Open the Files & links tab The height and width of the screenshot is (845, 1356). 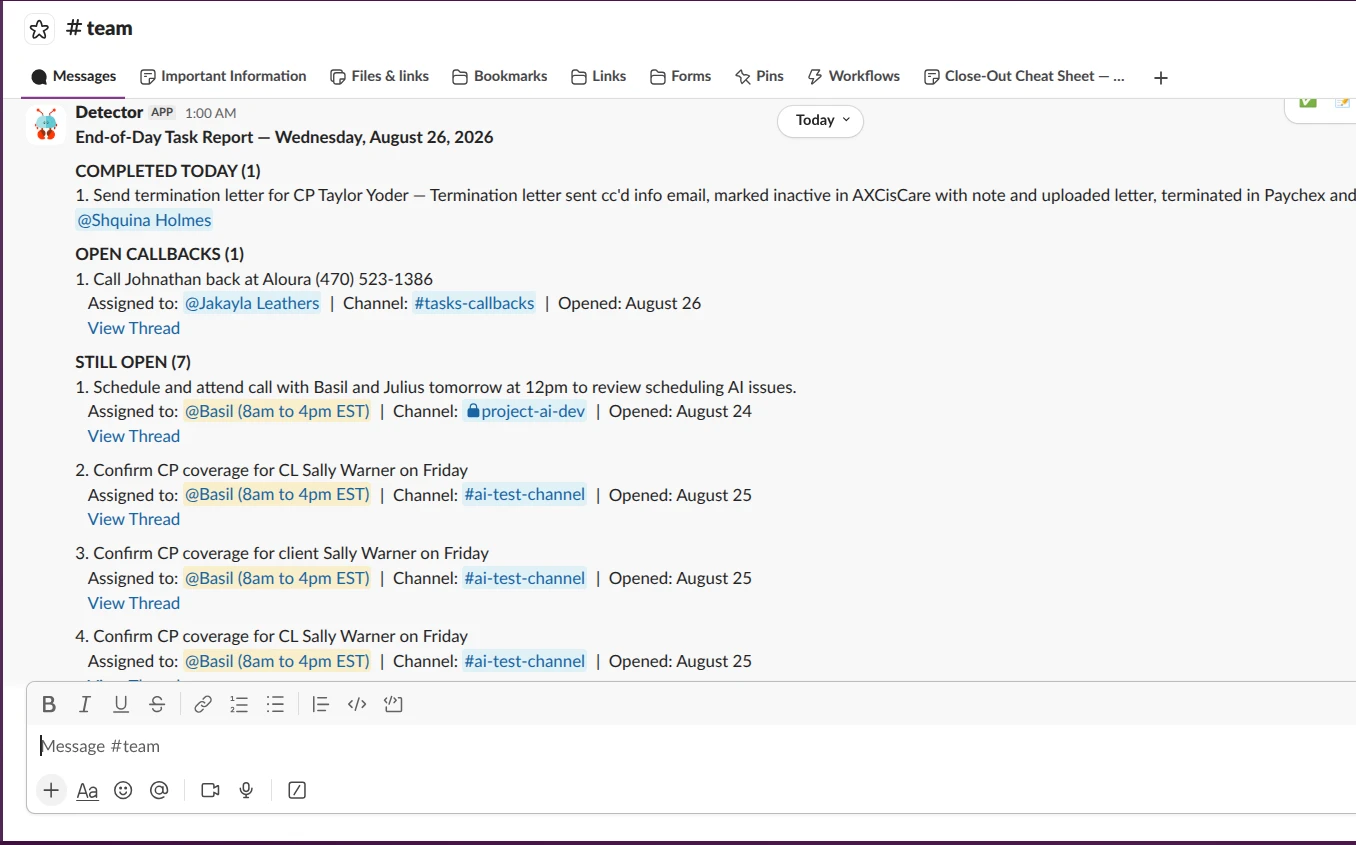(x=379, y=76)
